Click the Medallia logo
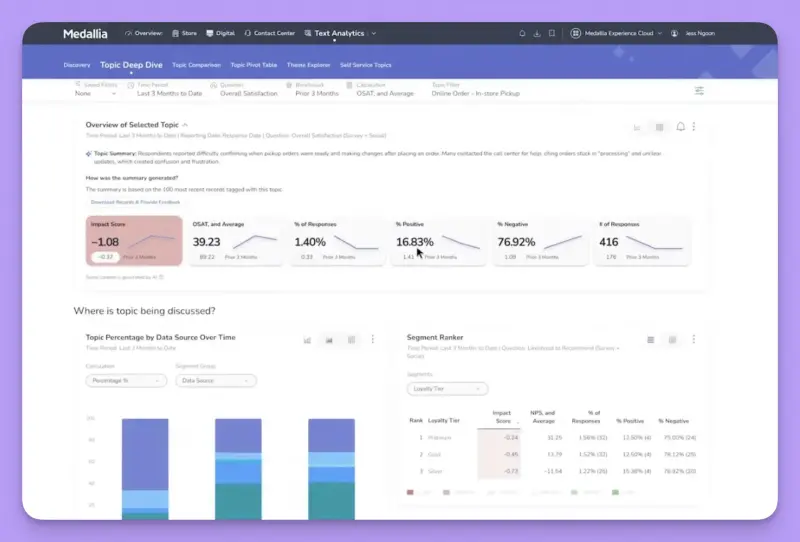This screenshot has width=800, height=542. click(85, 34)
